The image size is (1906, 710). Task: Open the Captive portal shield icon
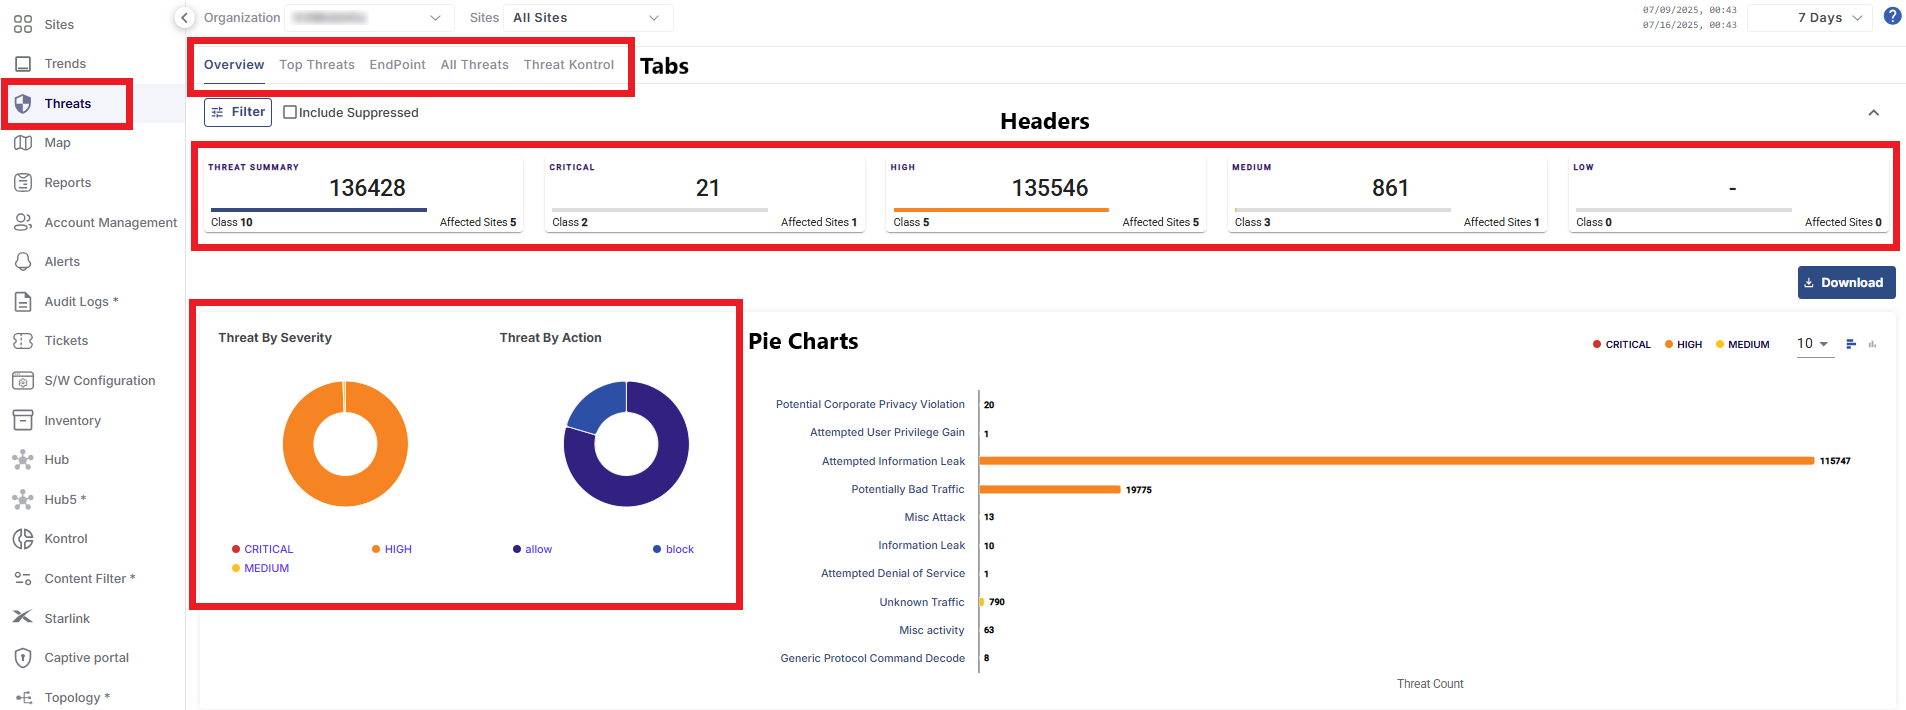pyautogui.click(x=23, y=658)
